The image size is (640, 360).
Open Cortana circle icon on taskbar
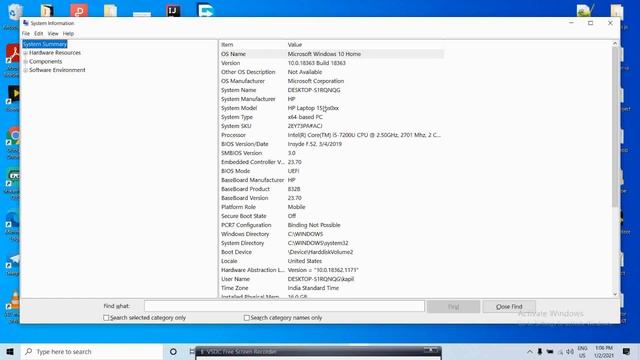[x=173, y=351]
